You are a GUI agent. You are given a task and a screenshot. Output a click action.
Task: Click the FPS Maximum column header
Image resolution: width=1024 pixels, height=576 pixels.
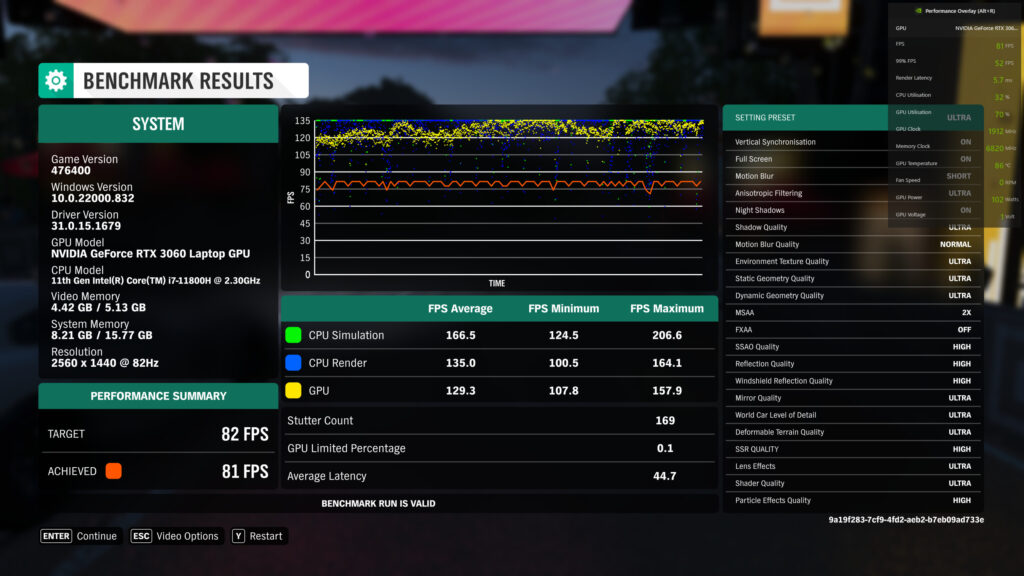[x=667, y=308]
